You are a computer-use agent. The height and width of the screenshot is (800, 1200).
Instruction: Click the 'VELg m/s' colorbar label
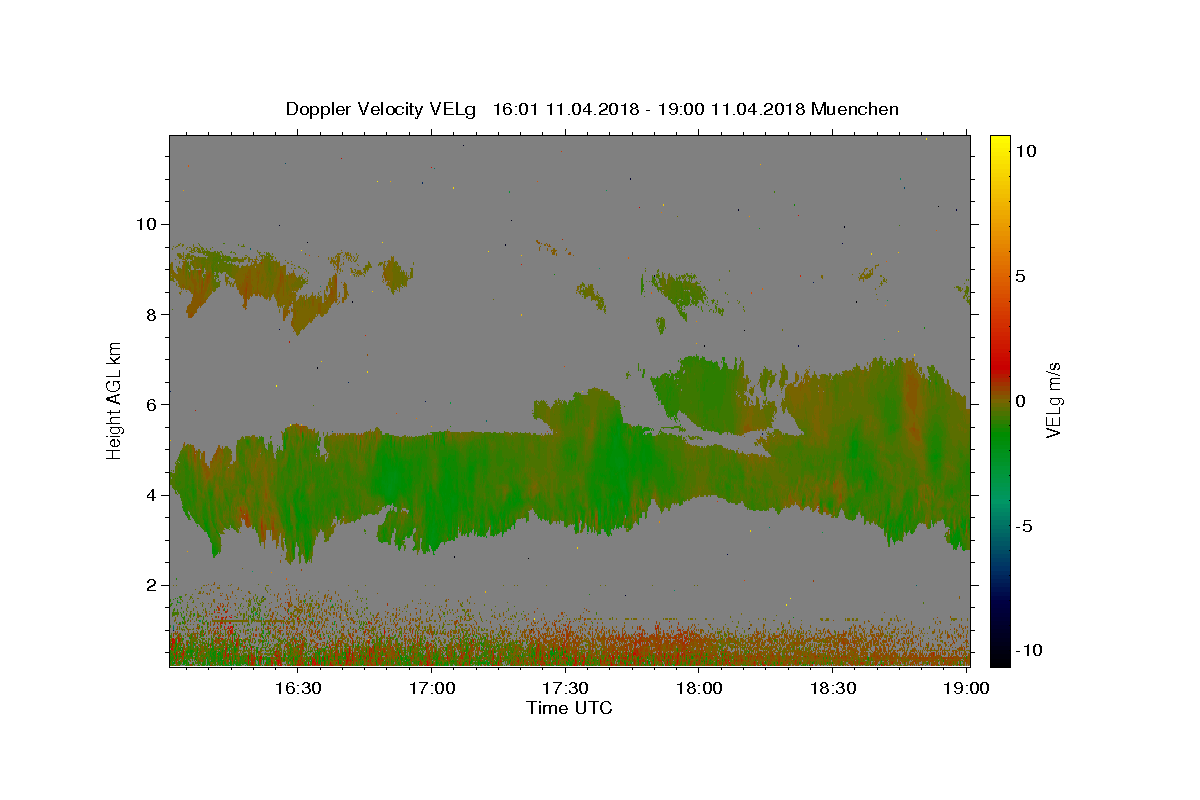(1053, 399)
